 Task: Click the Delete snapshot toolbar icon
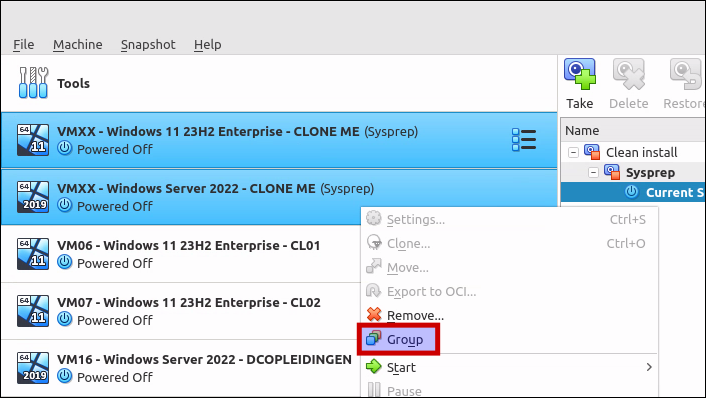point(629,74)
